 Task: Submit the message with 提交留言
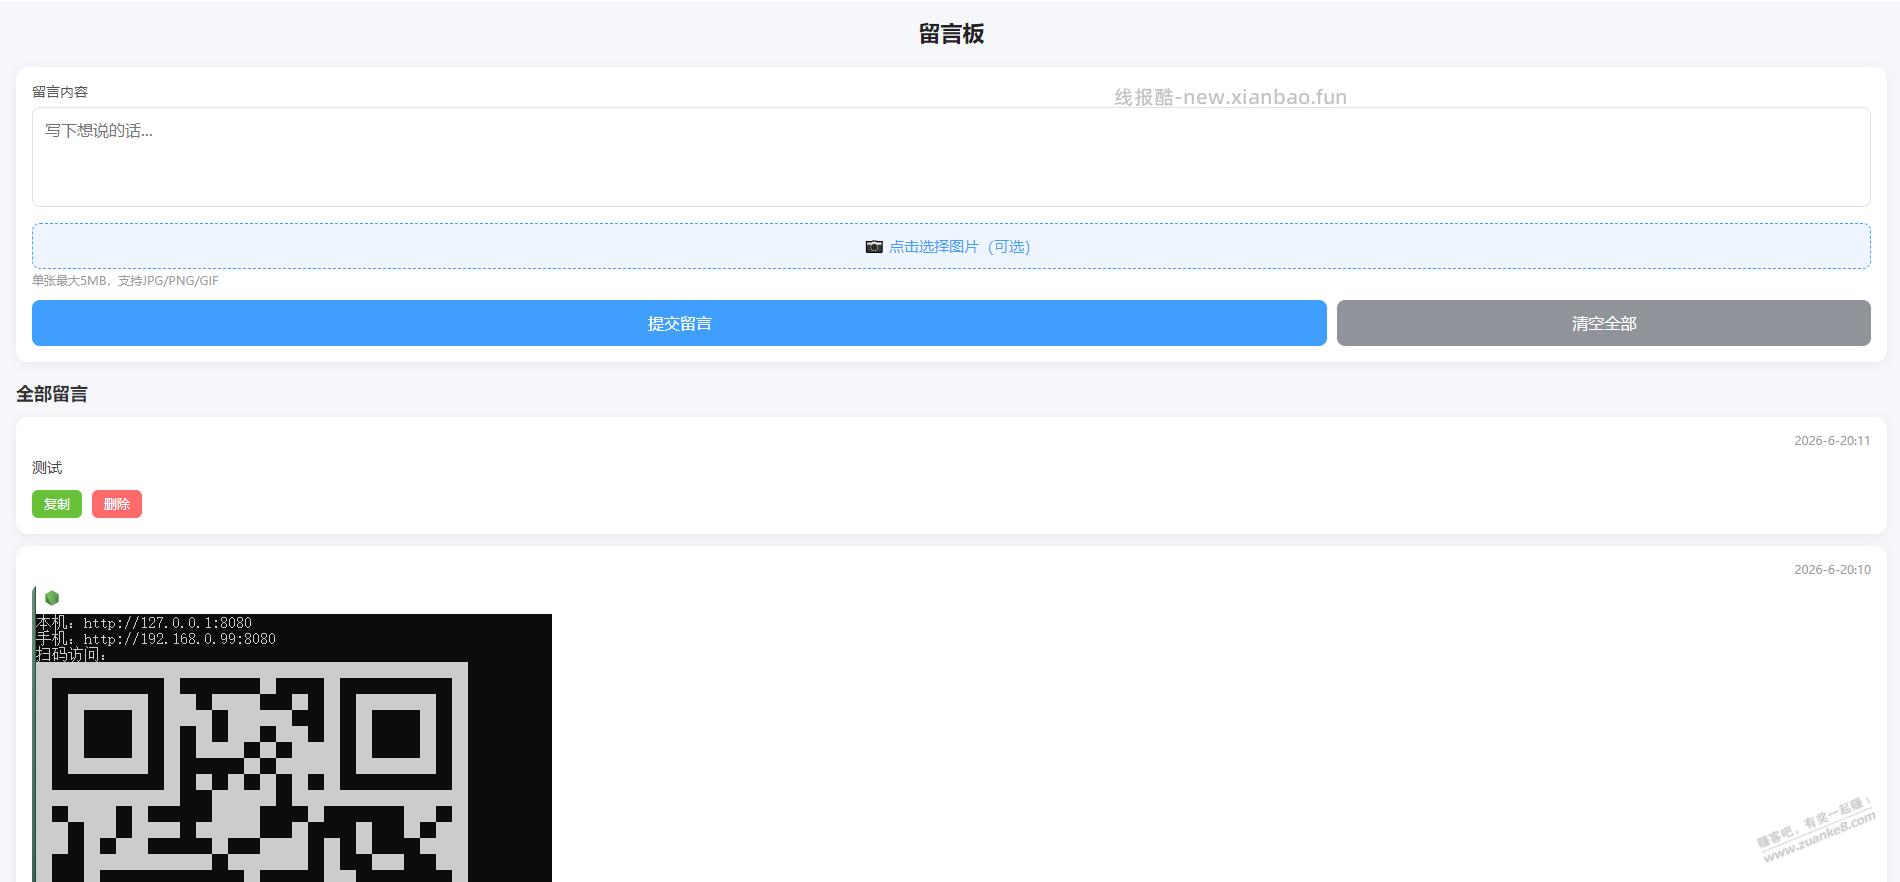pyautogui.click(x=679, y=323)
